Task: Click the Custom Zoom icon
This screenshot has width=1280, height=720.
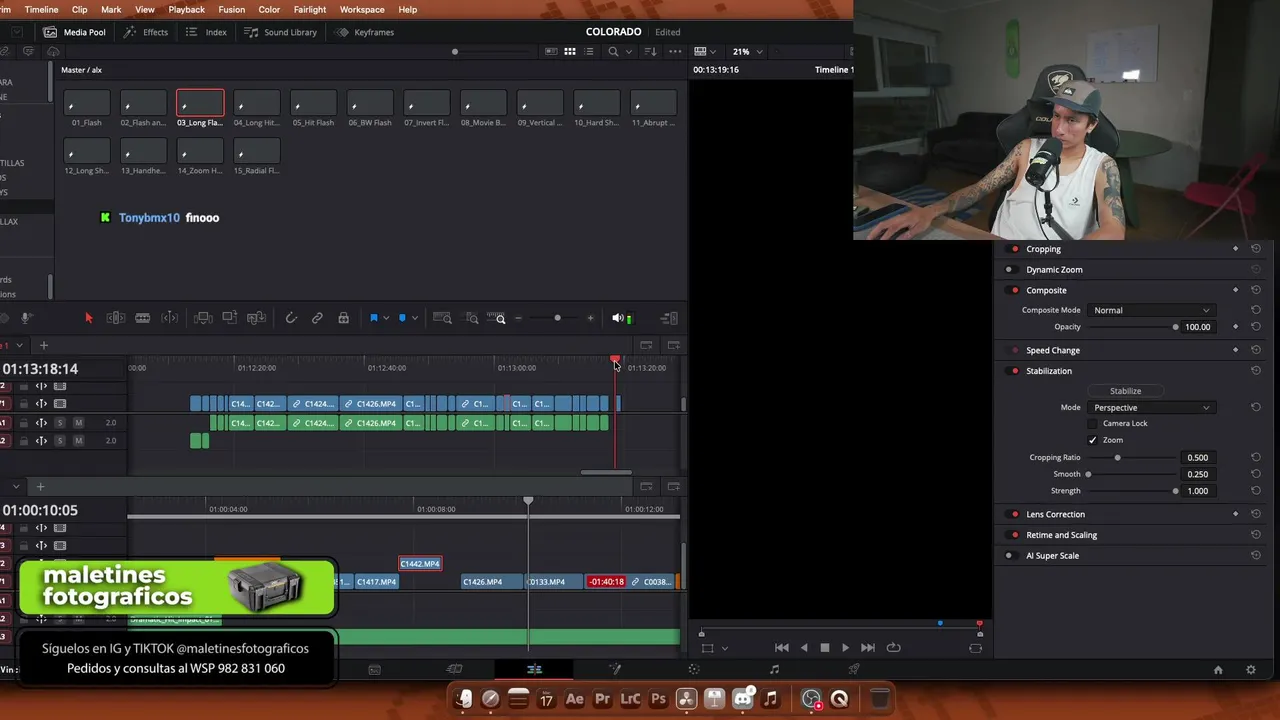Action: click(x=497, y=318)
